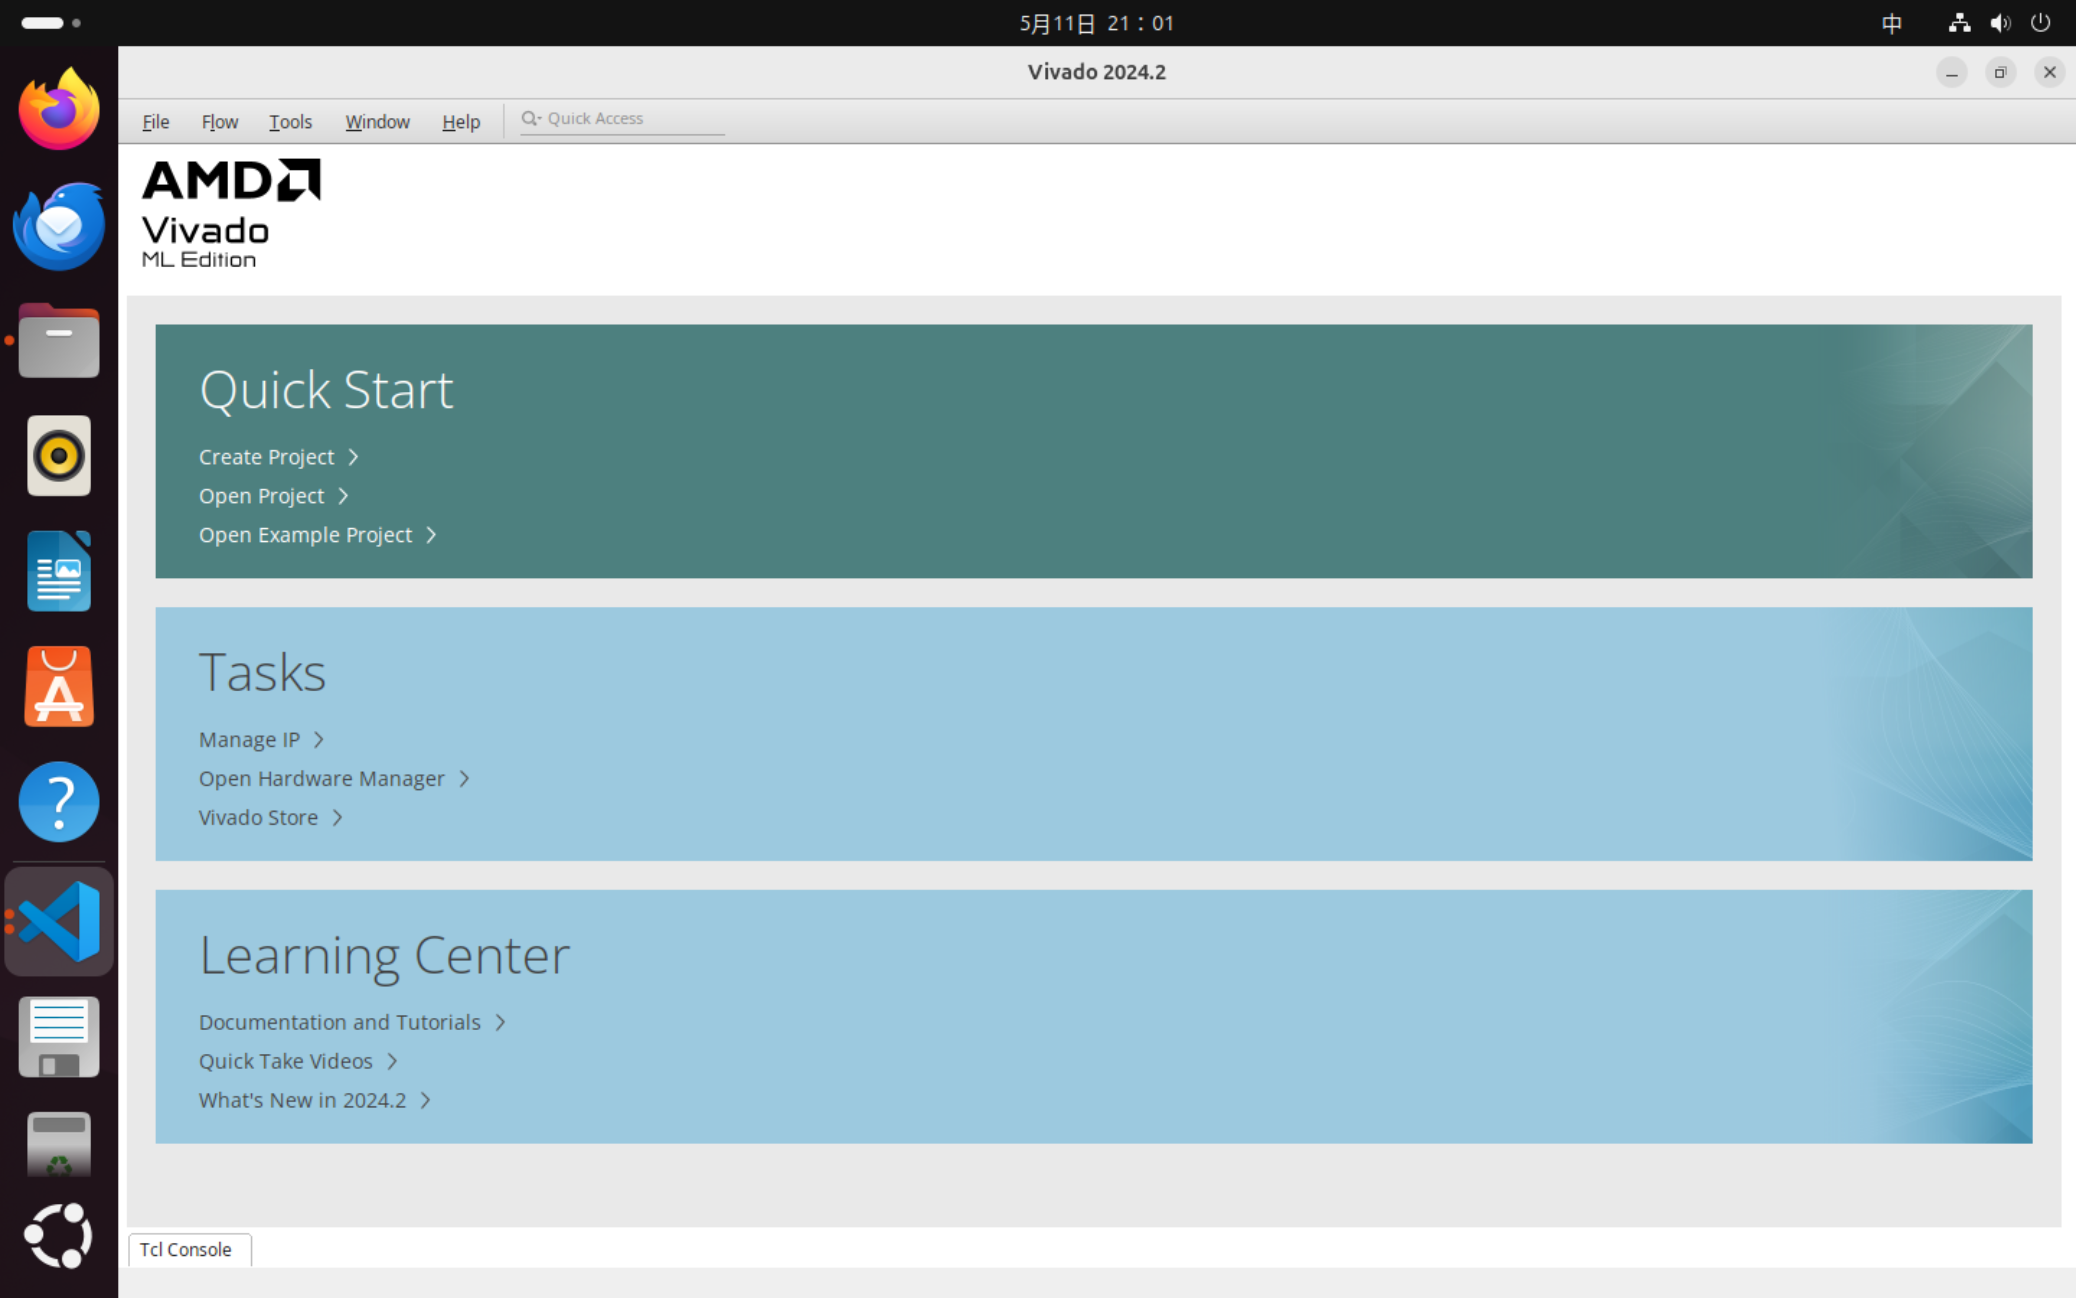
Task: Launch Thunderbird mail from the dock
Action: point(58,226)
